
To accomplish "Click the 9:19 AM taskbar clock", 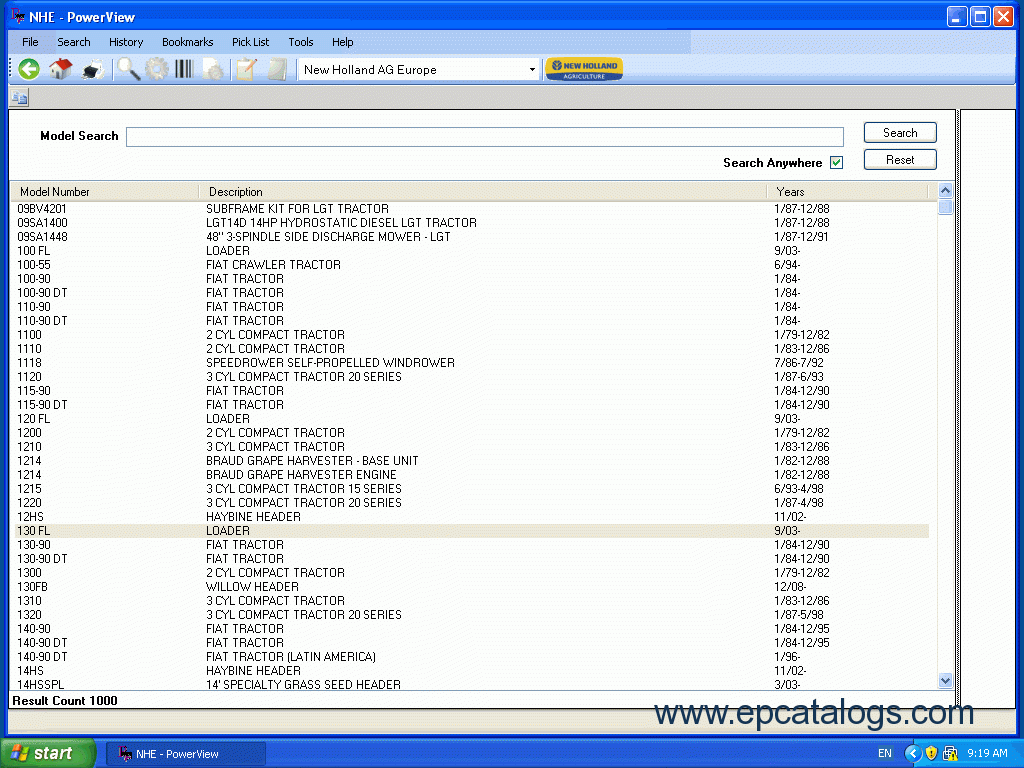I will [x=987, y=753].
